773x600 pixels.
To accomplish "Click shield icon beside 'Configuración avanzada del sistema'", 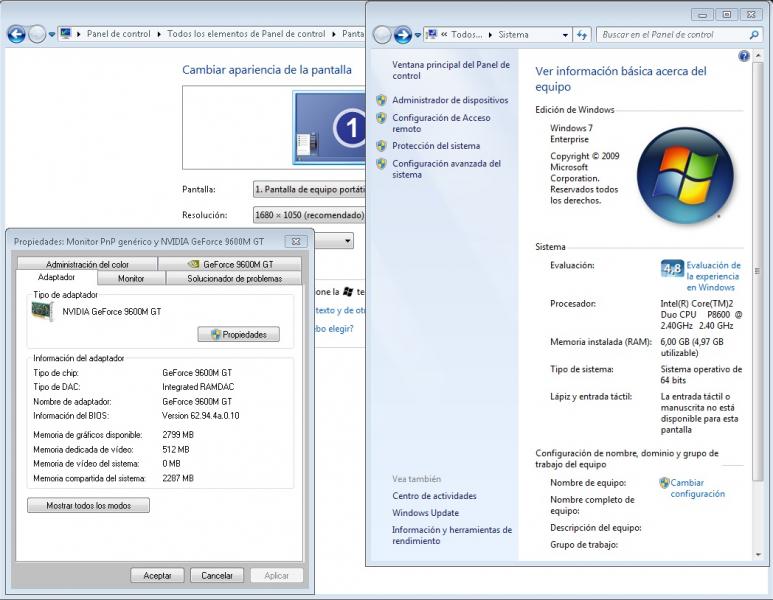I will [x=381, y=164].
